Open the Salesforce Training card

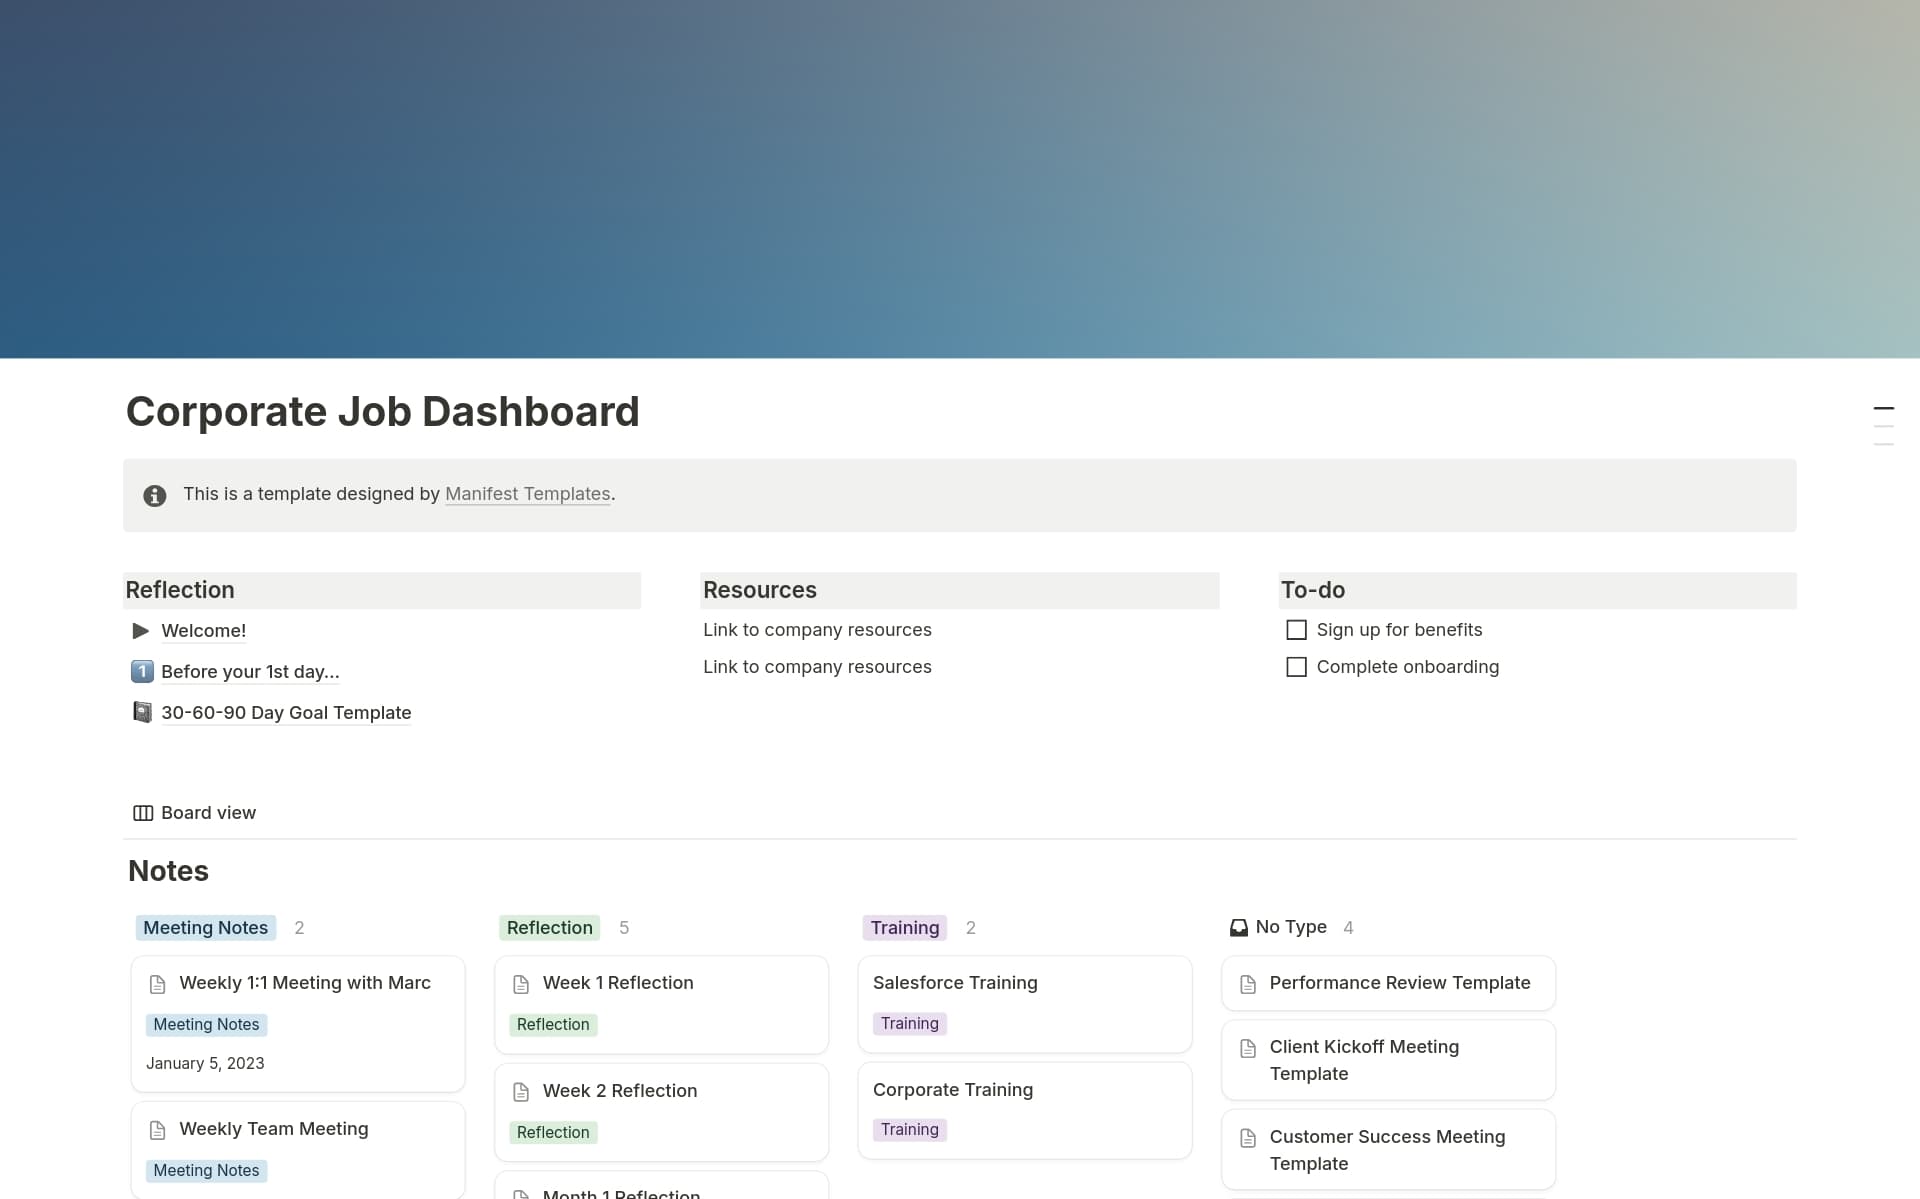click(955, 983)
